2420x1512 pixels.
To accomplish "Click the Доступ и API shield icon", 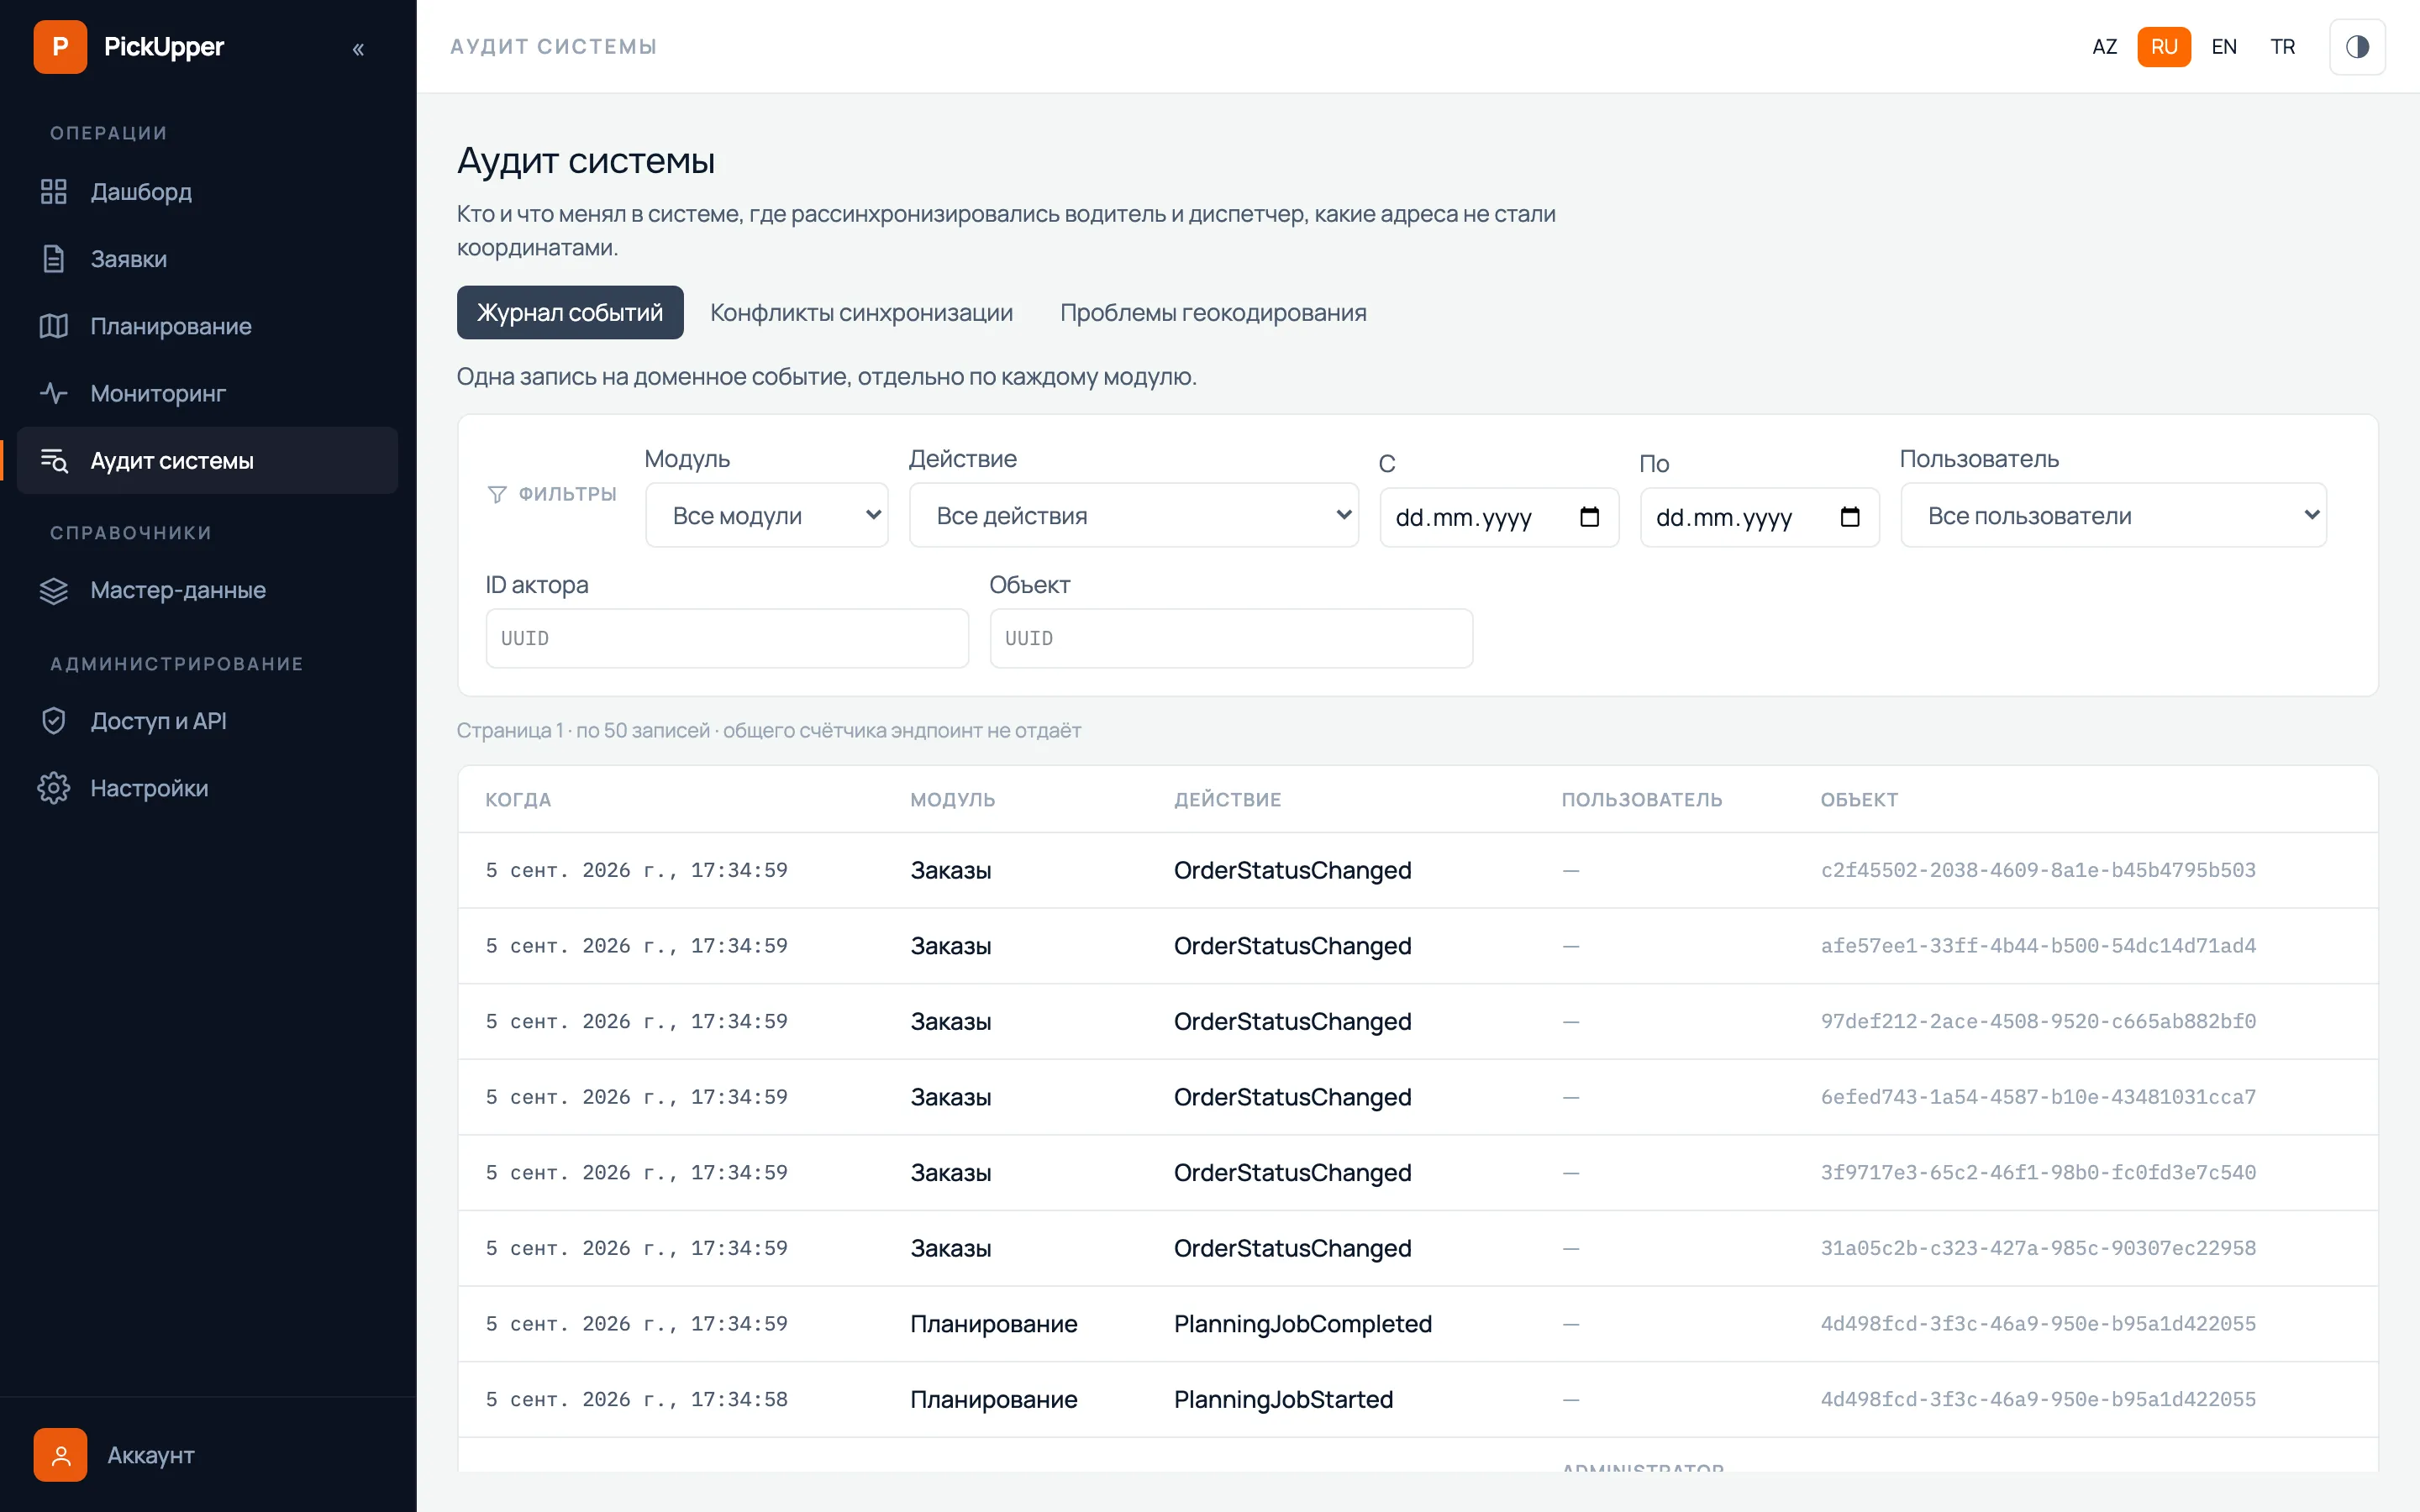I will pyautogui.click(x=54, y=721).
